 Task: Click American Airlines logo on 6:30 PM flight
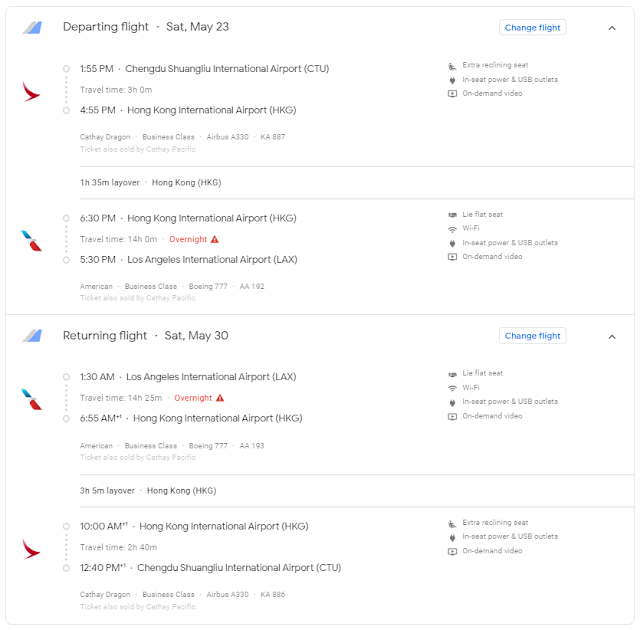(x=32, y=240)
